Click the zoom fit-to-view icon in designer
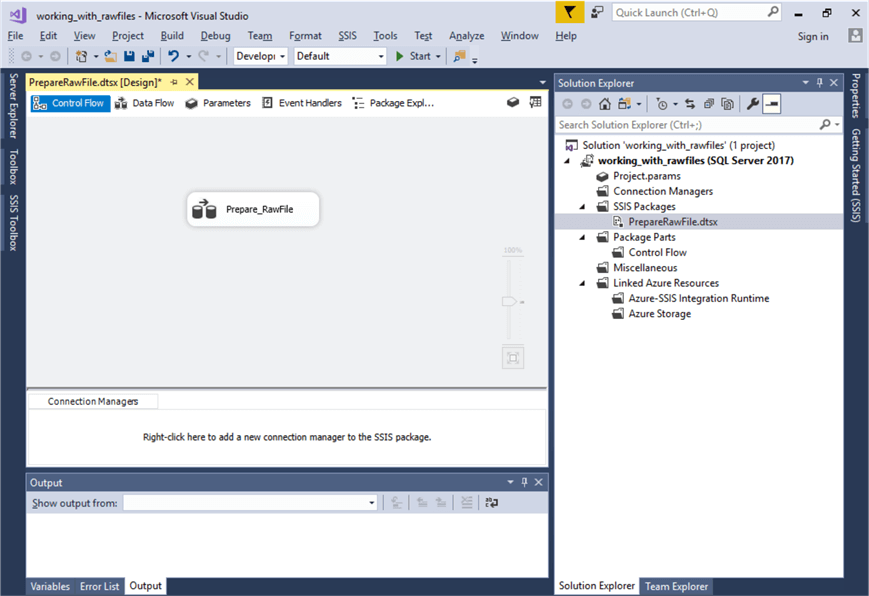The width and height of the screenshot is (869, 596). tap(513, 358)
